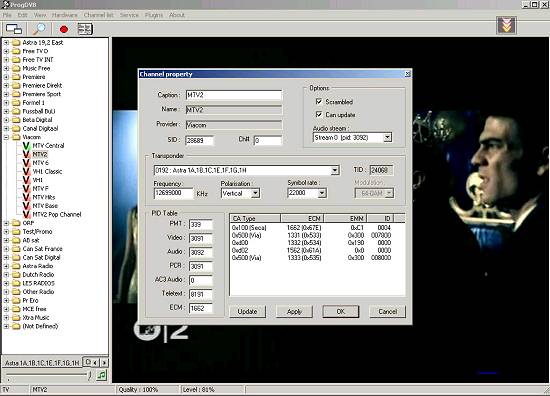
Task: Select the VH1 channel entry
Action: coord(38,180)
